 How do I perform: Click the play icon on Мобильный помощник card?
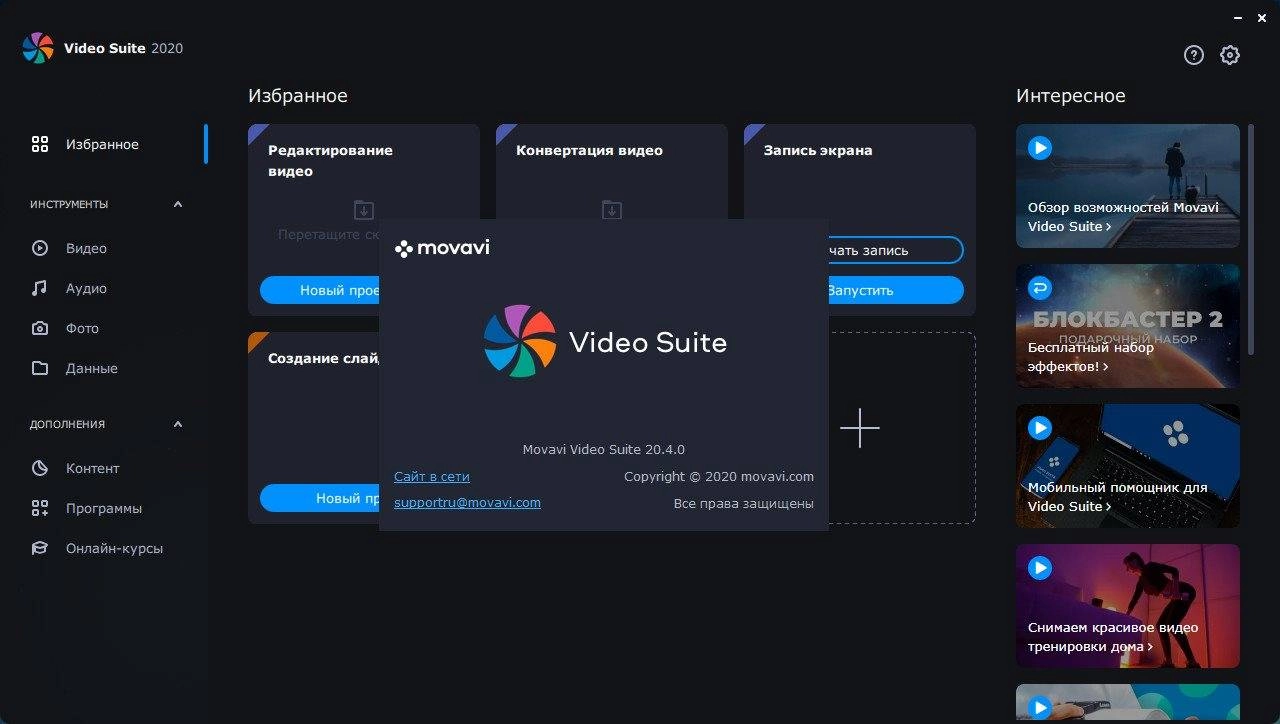pyautogui.click(x=1040, y=428)
